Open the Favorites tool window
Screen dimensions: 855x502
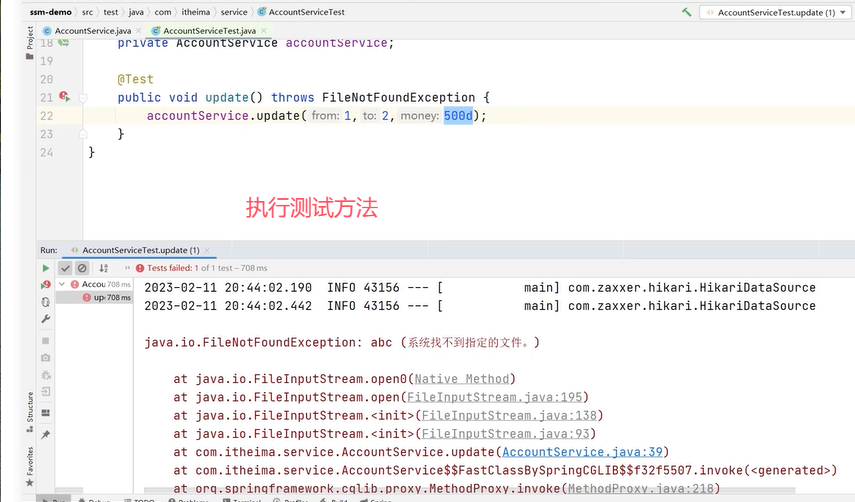(x=29, y=467)
